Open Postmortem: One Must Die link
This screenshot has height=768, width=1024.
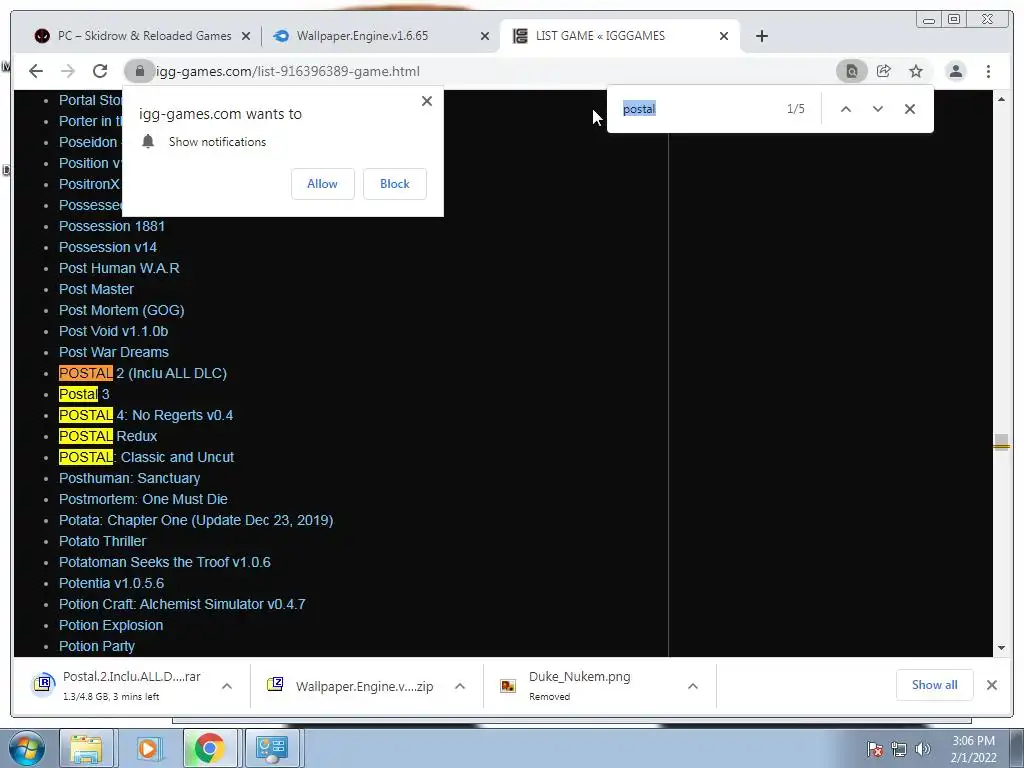(x=143, y=500)
